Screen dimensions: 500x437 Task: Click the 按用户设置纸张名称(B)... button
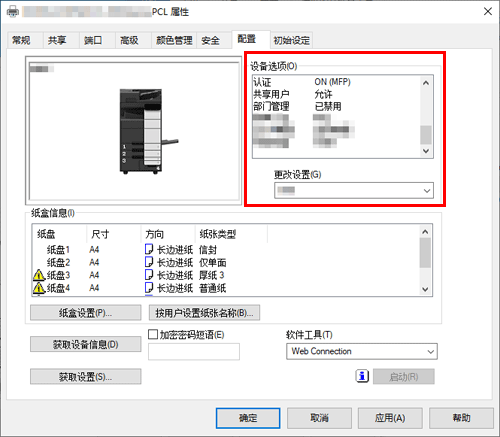(x=204, y=313)
